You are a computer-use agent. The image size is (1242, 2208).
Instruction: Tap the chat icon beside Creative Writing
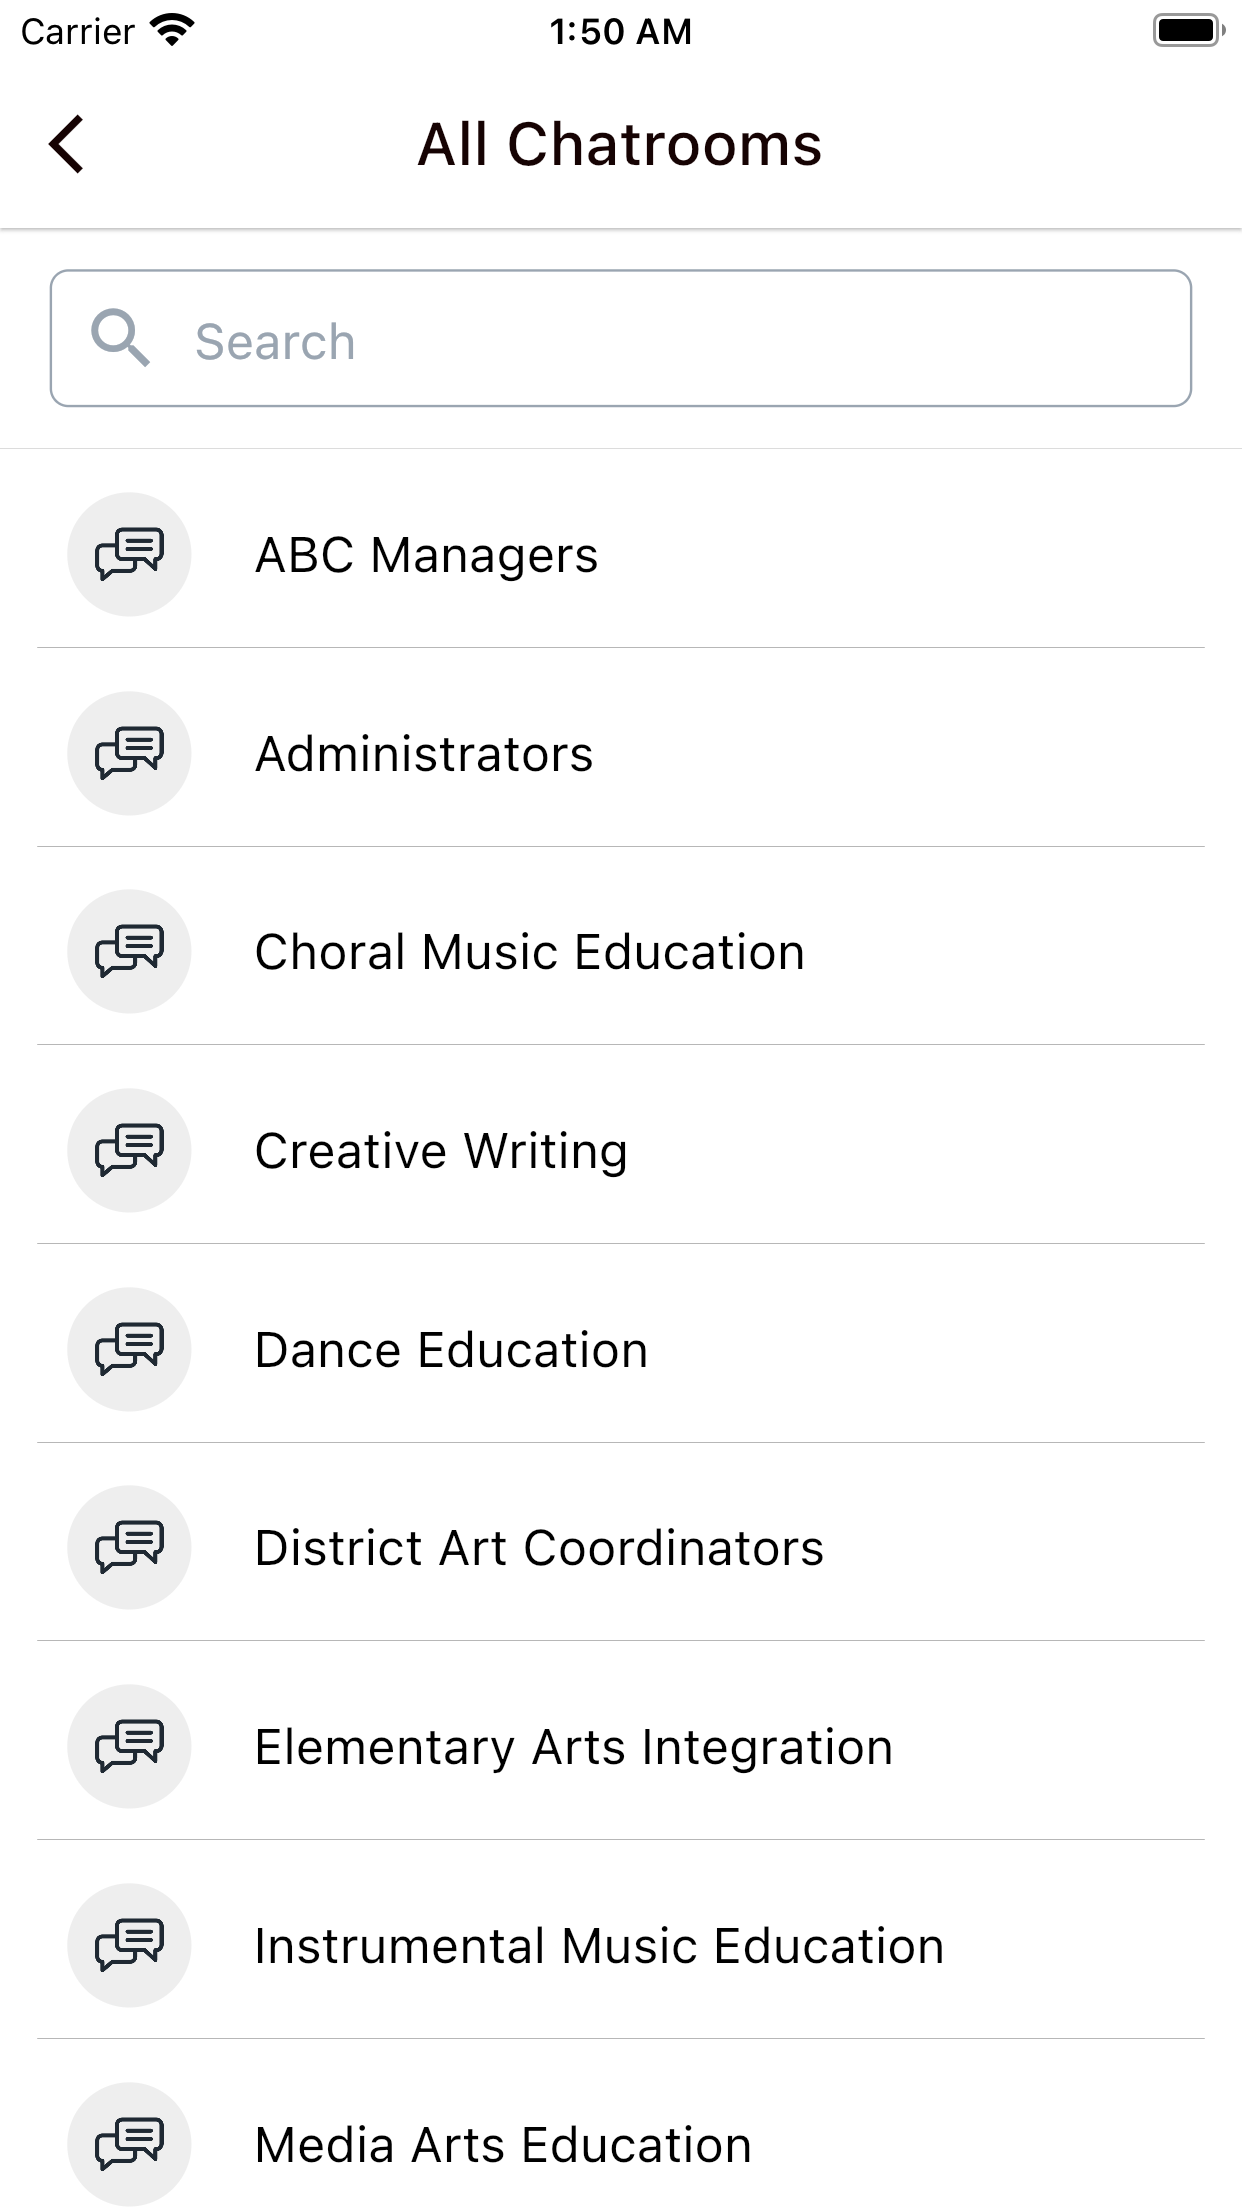point(129,1150)
